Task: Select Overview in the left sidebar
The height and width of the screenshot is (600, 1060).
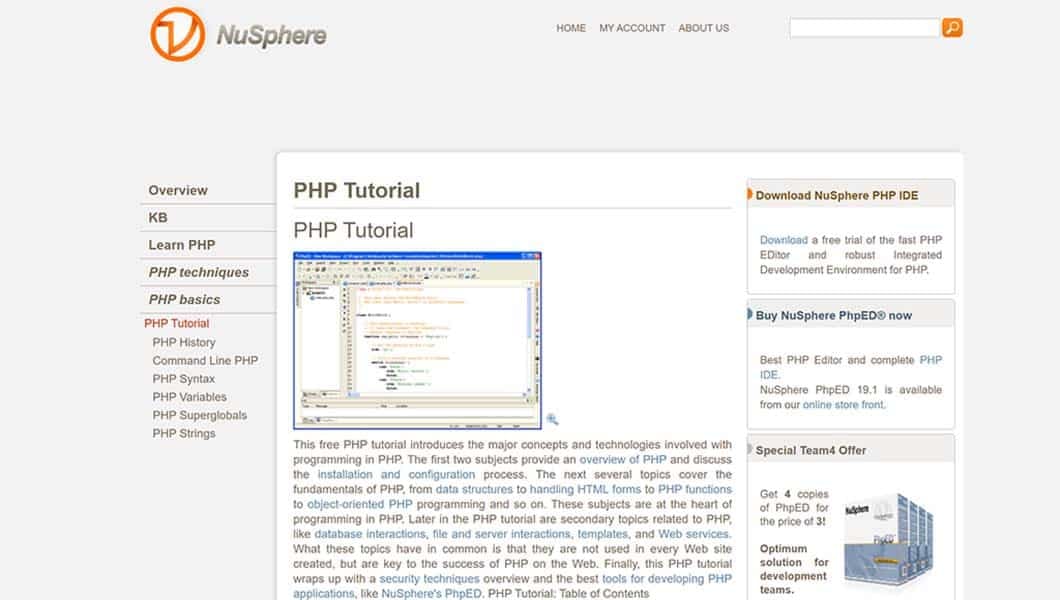Action: 178,191
